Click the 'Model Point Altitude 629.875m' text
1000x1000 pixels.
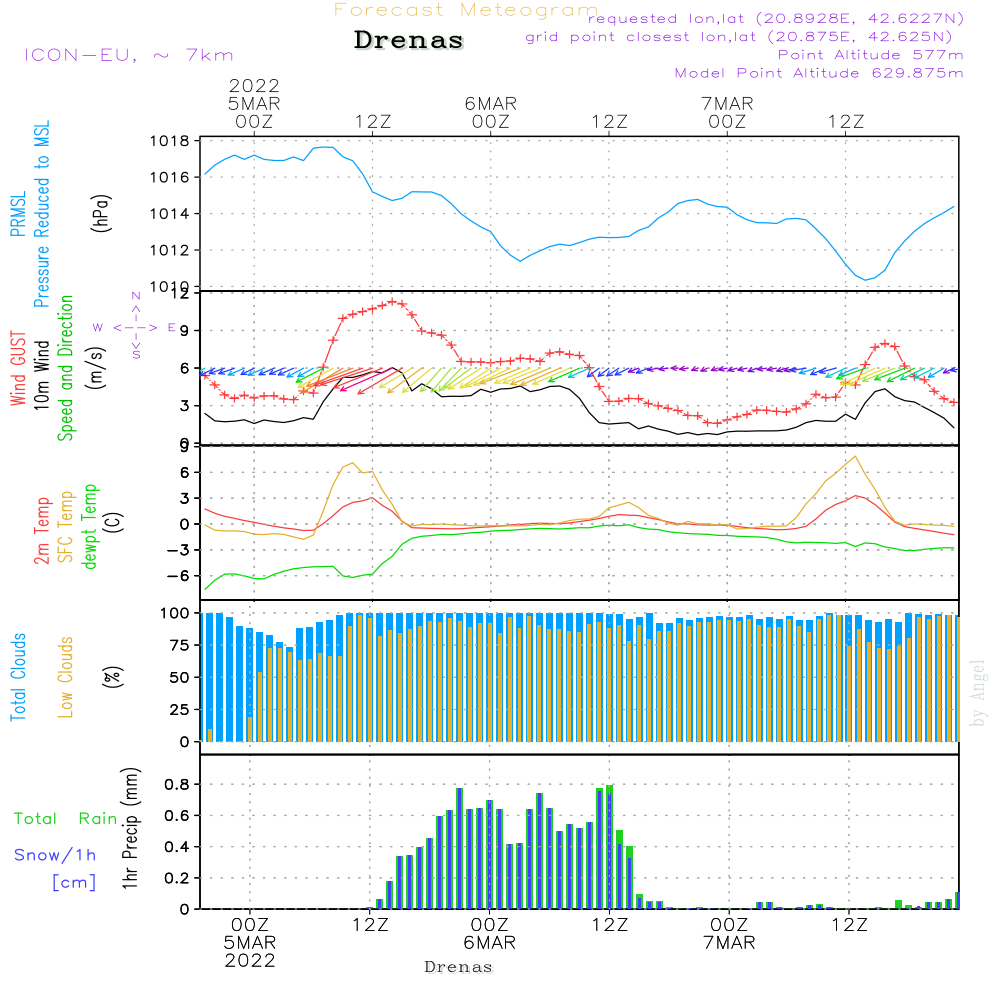pos(819,73)
